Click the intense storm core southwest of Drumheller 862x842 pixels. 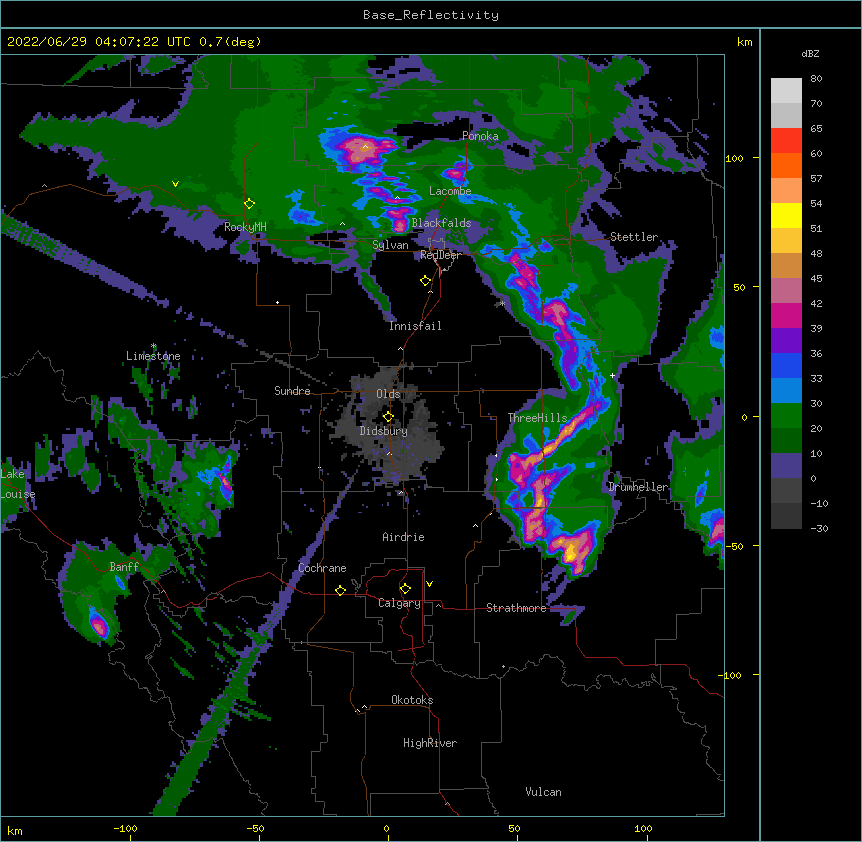point(573,550)
